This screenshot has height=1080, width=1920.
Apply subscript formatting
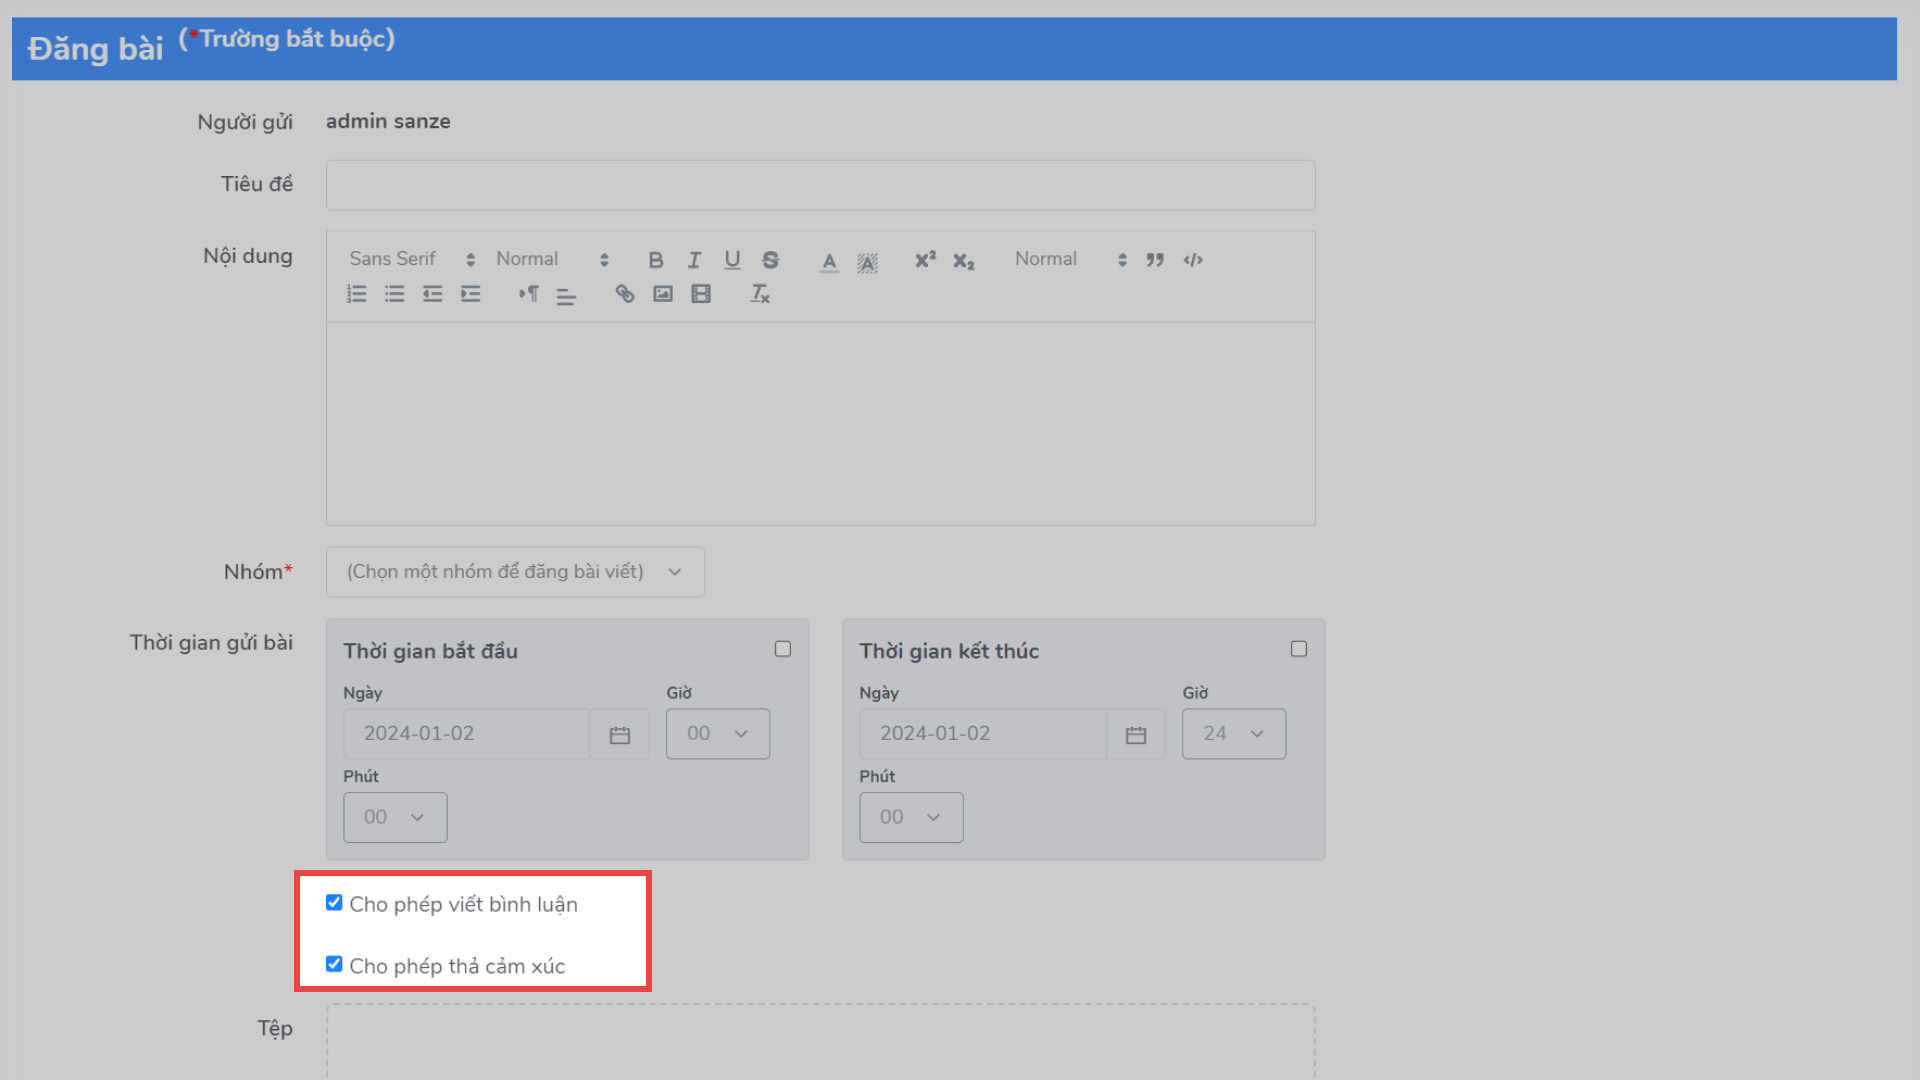tap(963, 261)
